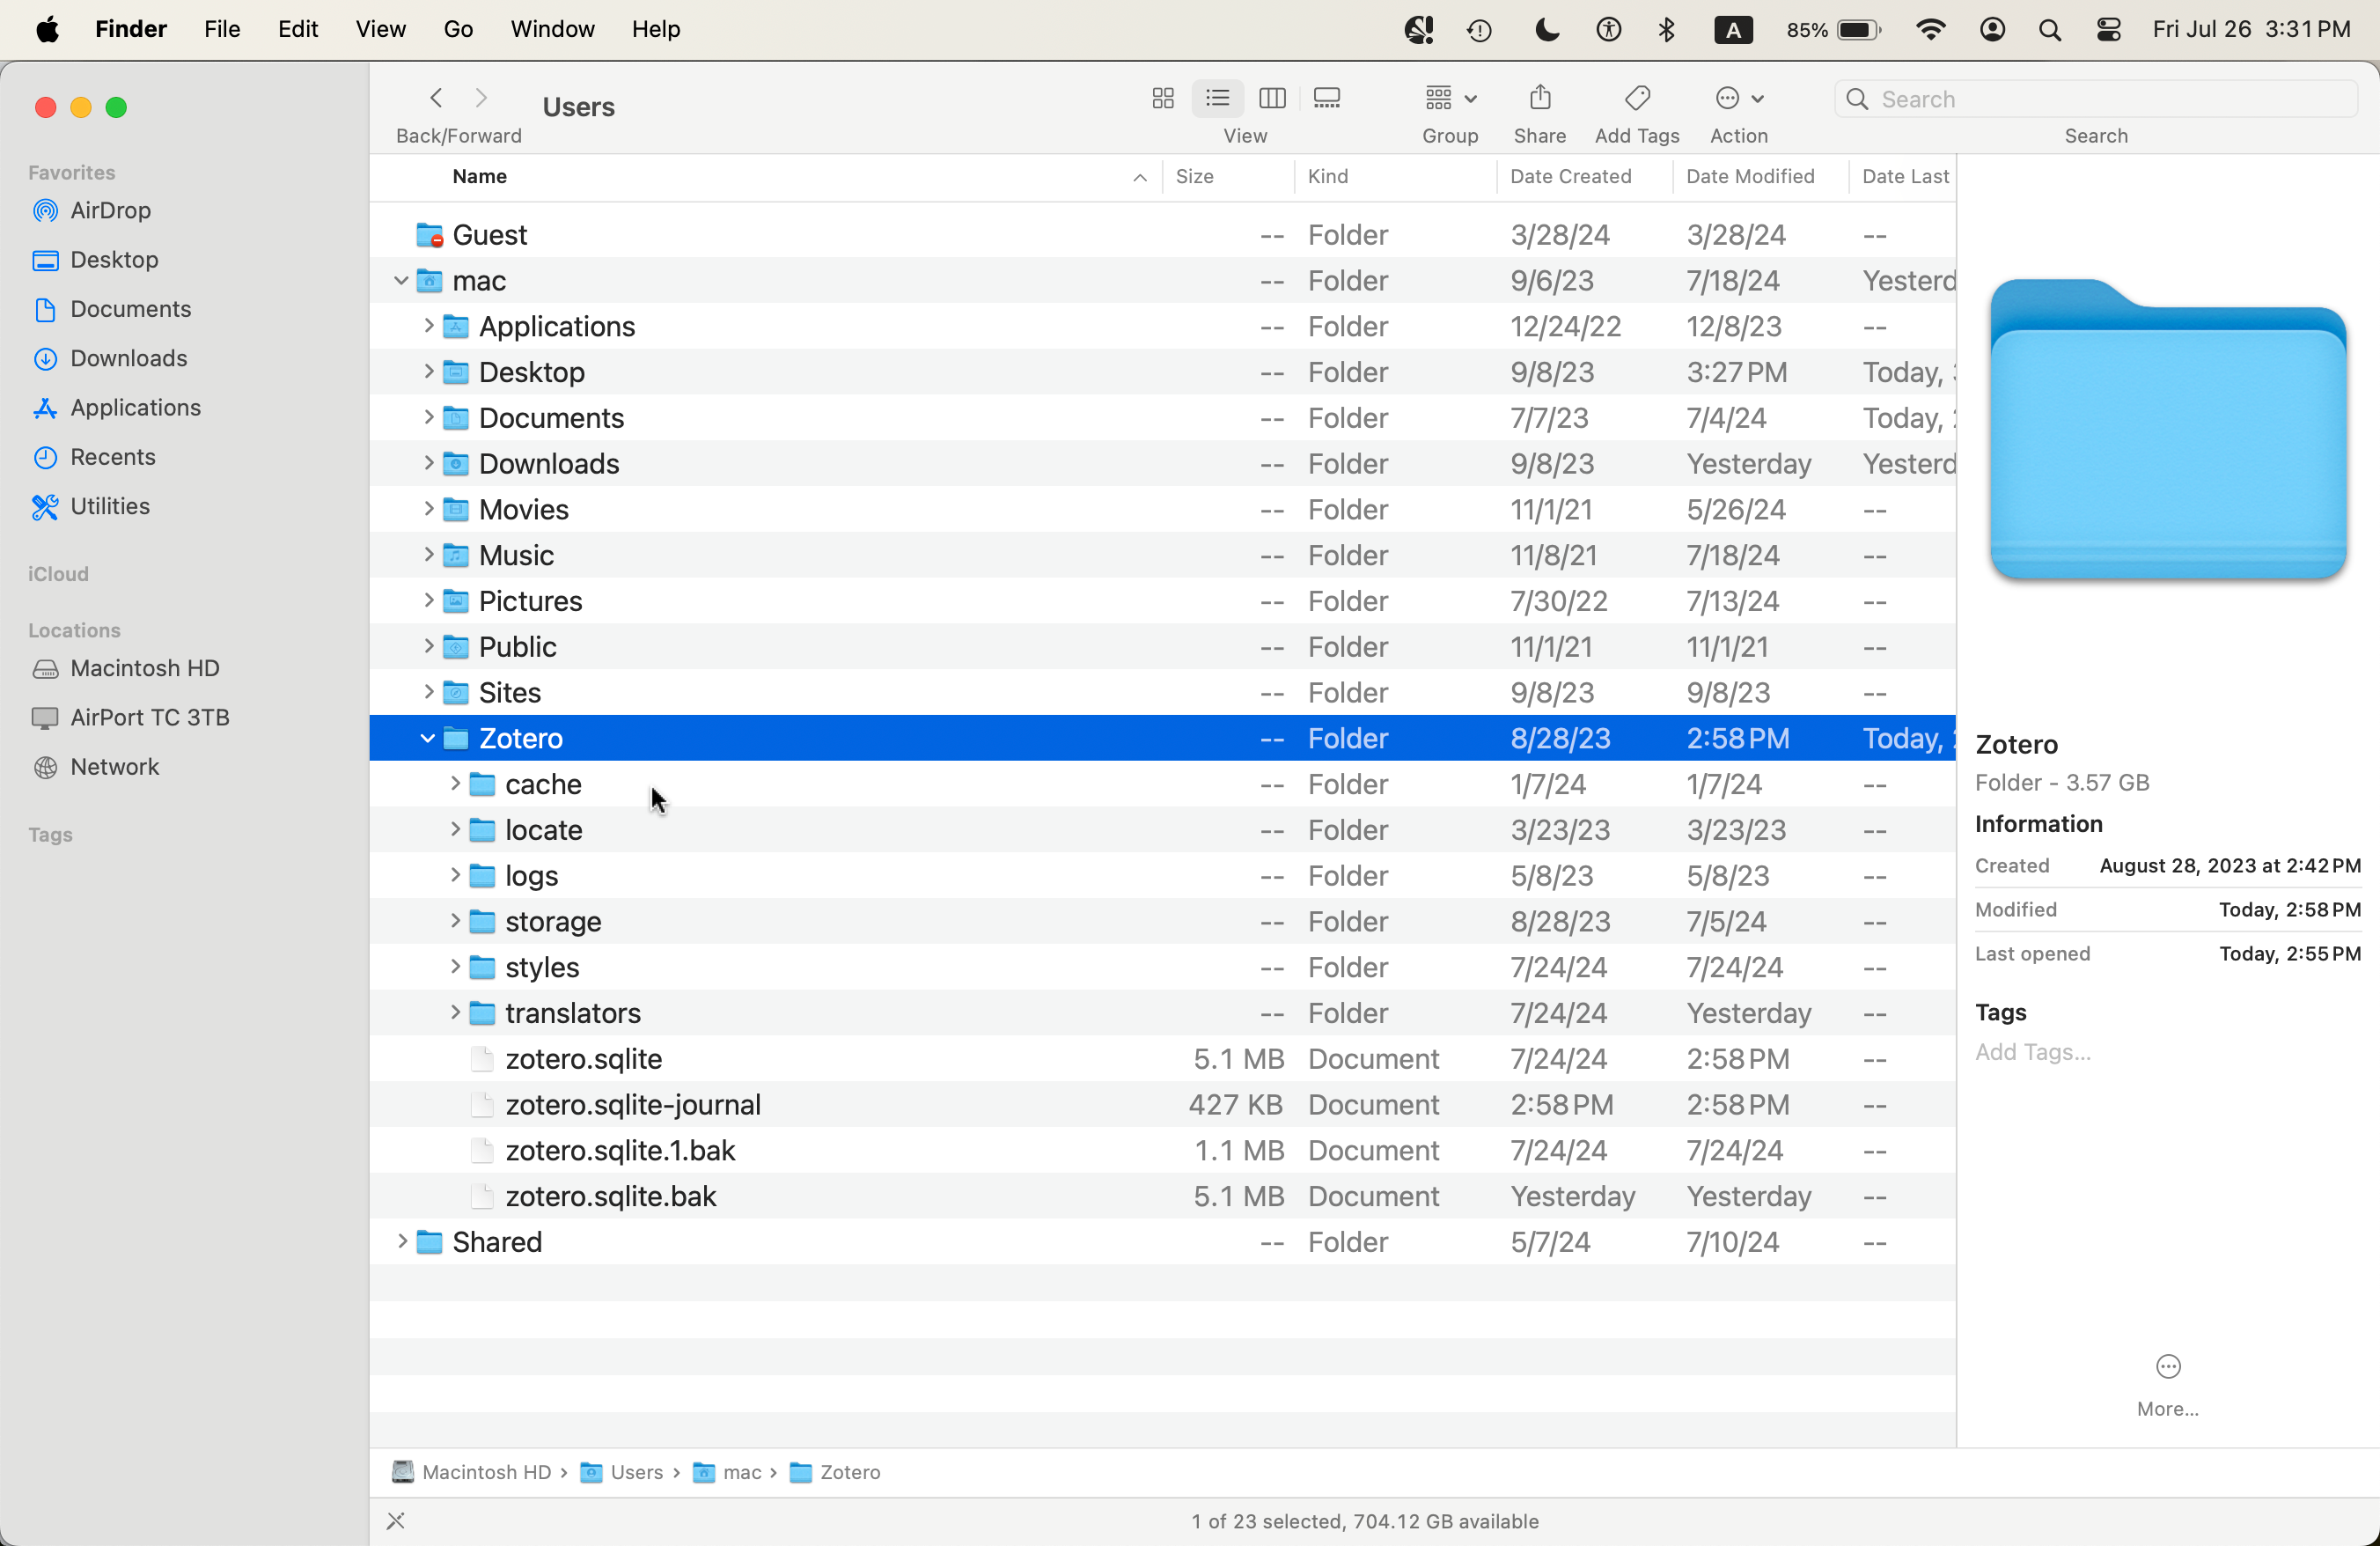Image resolution: width=2380 pixels, height=1546 pixels.
Task: Click the More actions icon in the preview pane
Action: click(2167, 1366)
